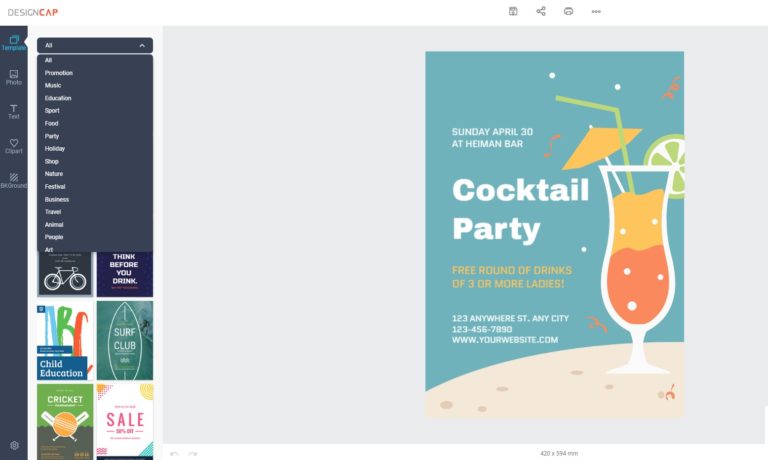
Task: Click the print icon in top toolbar
Action: (x=568, y=11)
